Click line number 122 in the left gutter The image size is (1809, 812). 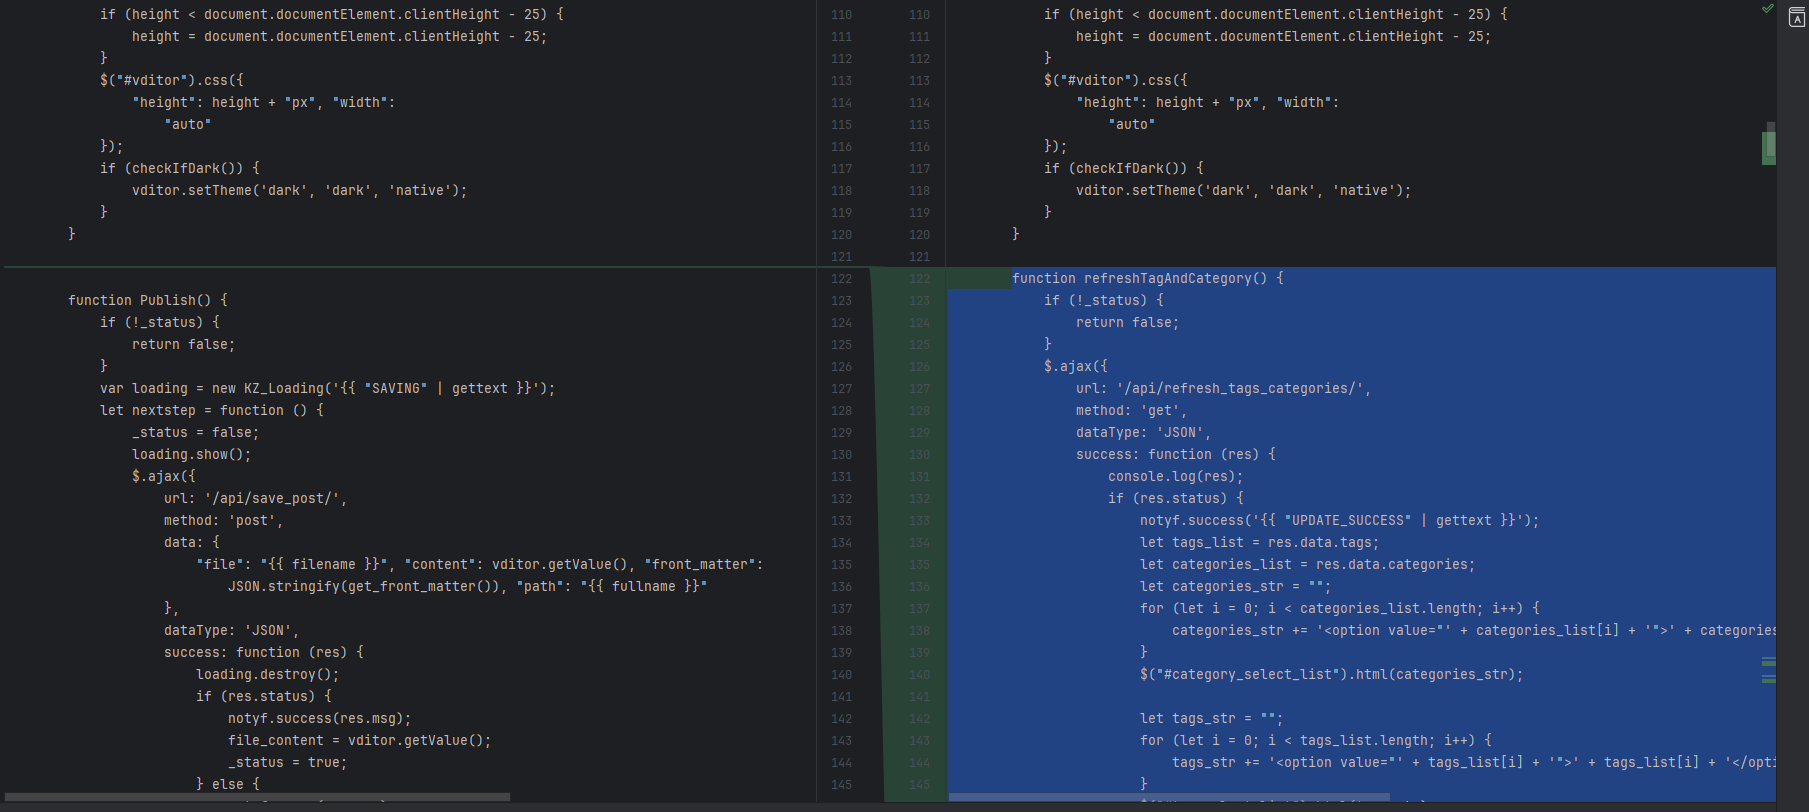click(x=841, y=279)
